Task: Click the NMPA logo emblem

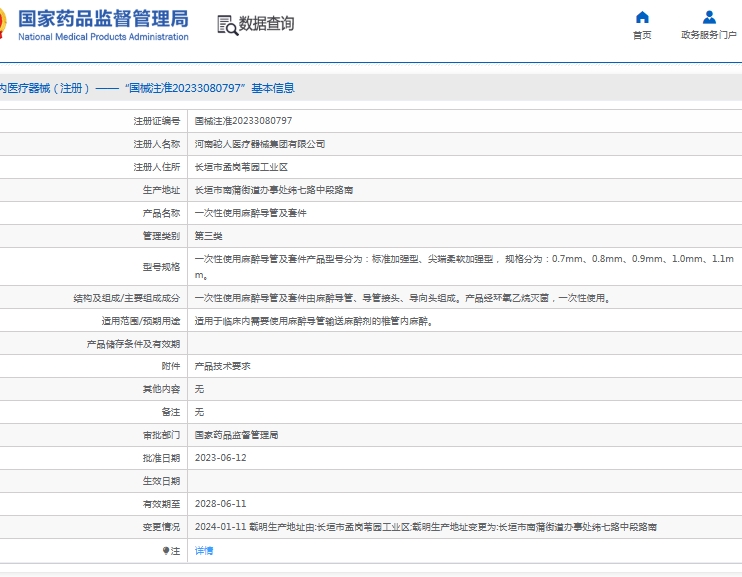Action: coord(3,23)
